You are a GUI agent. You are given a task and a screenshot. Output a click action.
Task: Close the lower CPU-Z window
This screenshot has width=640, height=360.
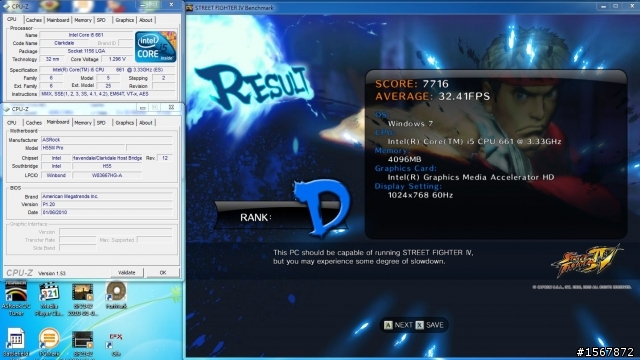[x=171, y=107]
